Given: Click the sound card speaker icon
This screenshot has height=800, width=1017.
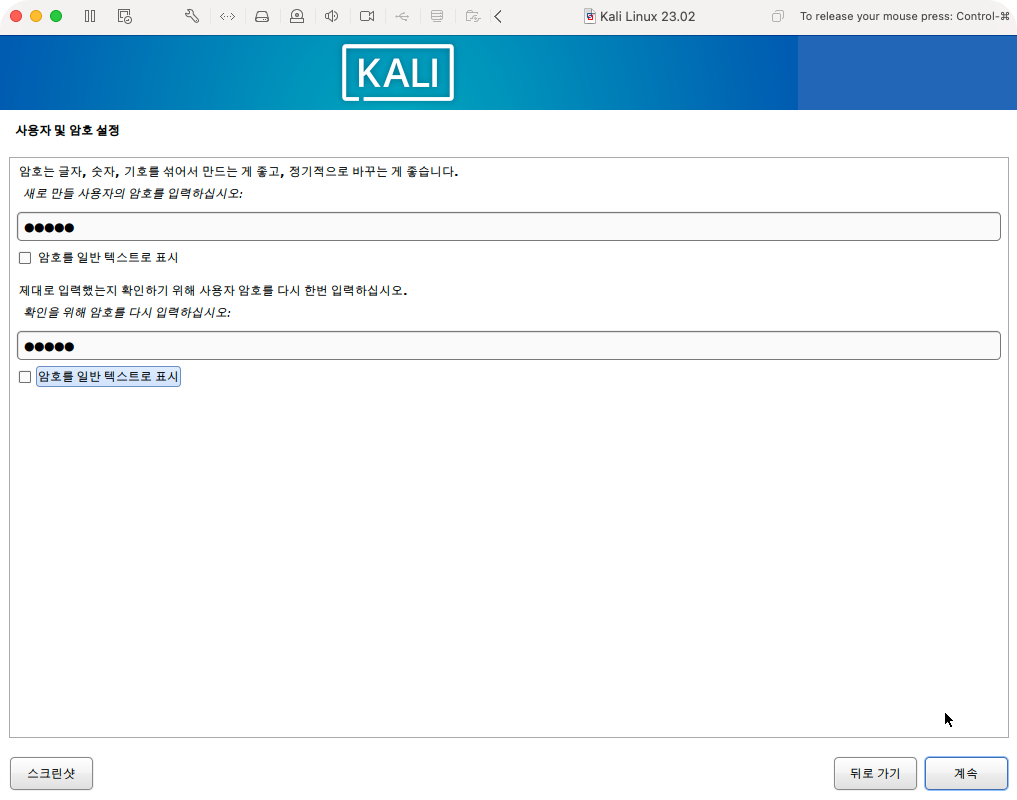Looking at the screenshot, I should point(331,16).
